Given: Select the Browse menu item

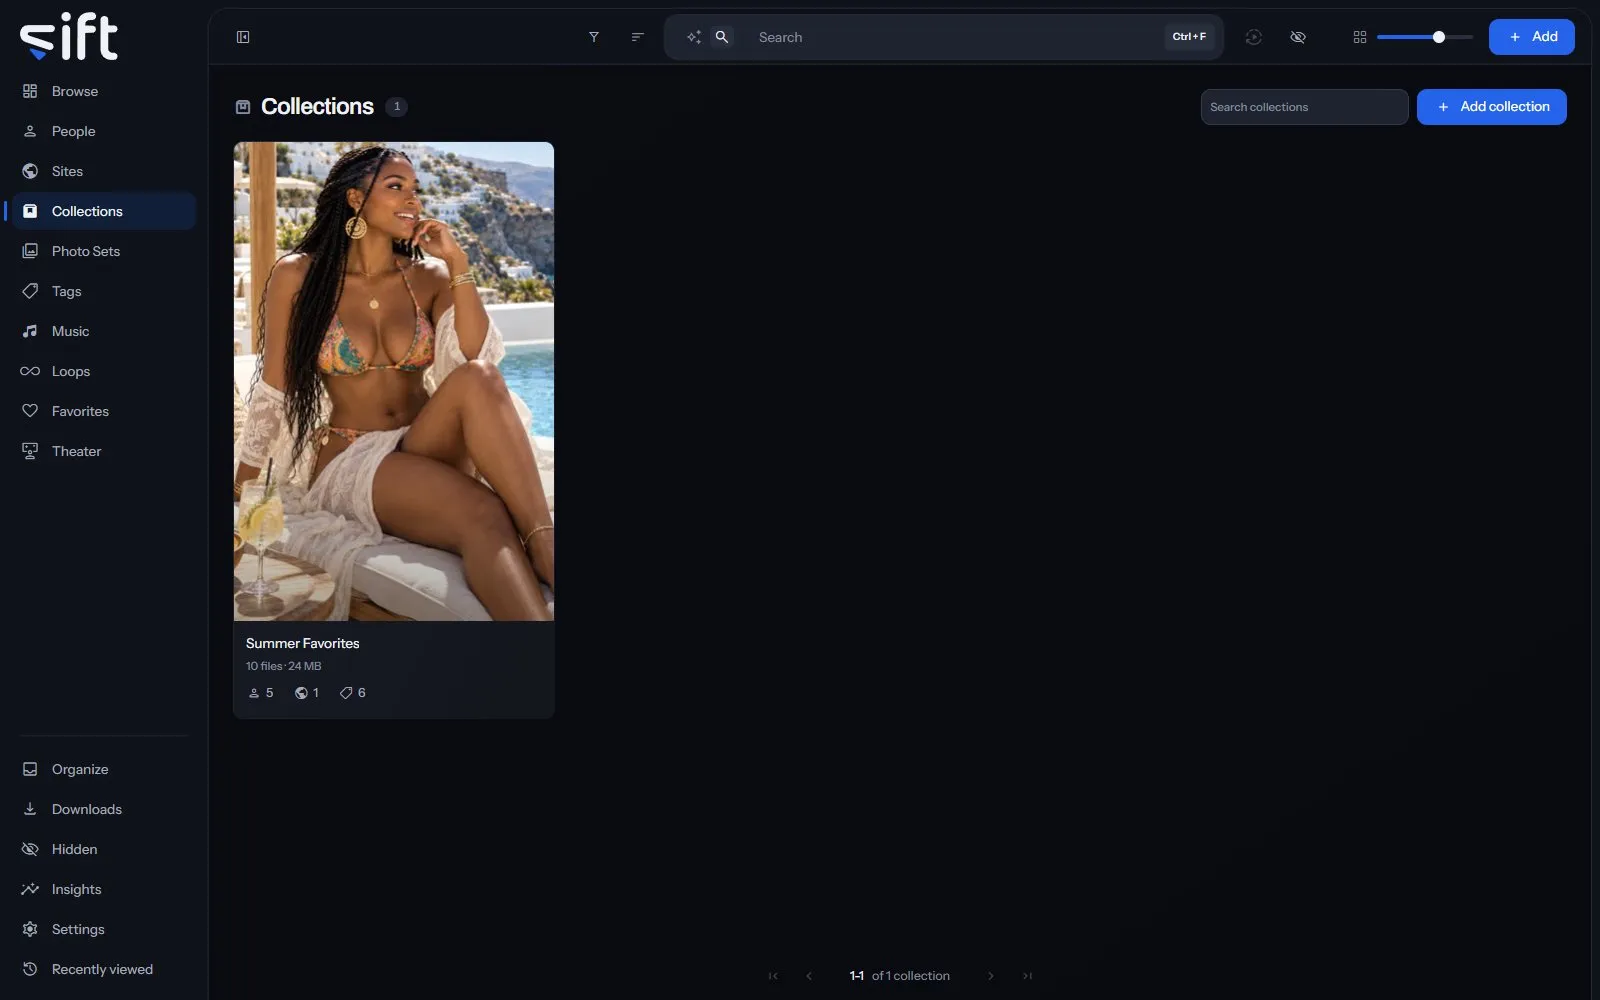Looking at the screenshot, I should [104, 91].
